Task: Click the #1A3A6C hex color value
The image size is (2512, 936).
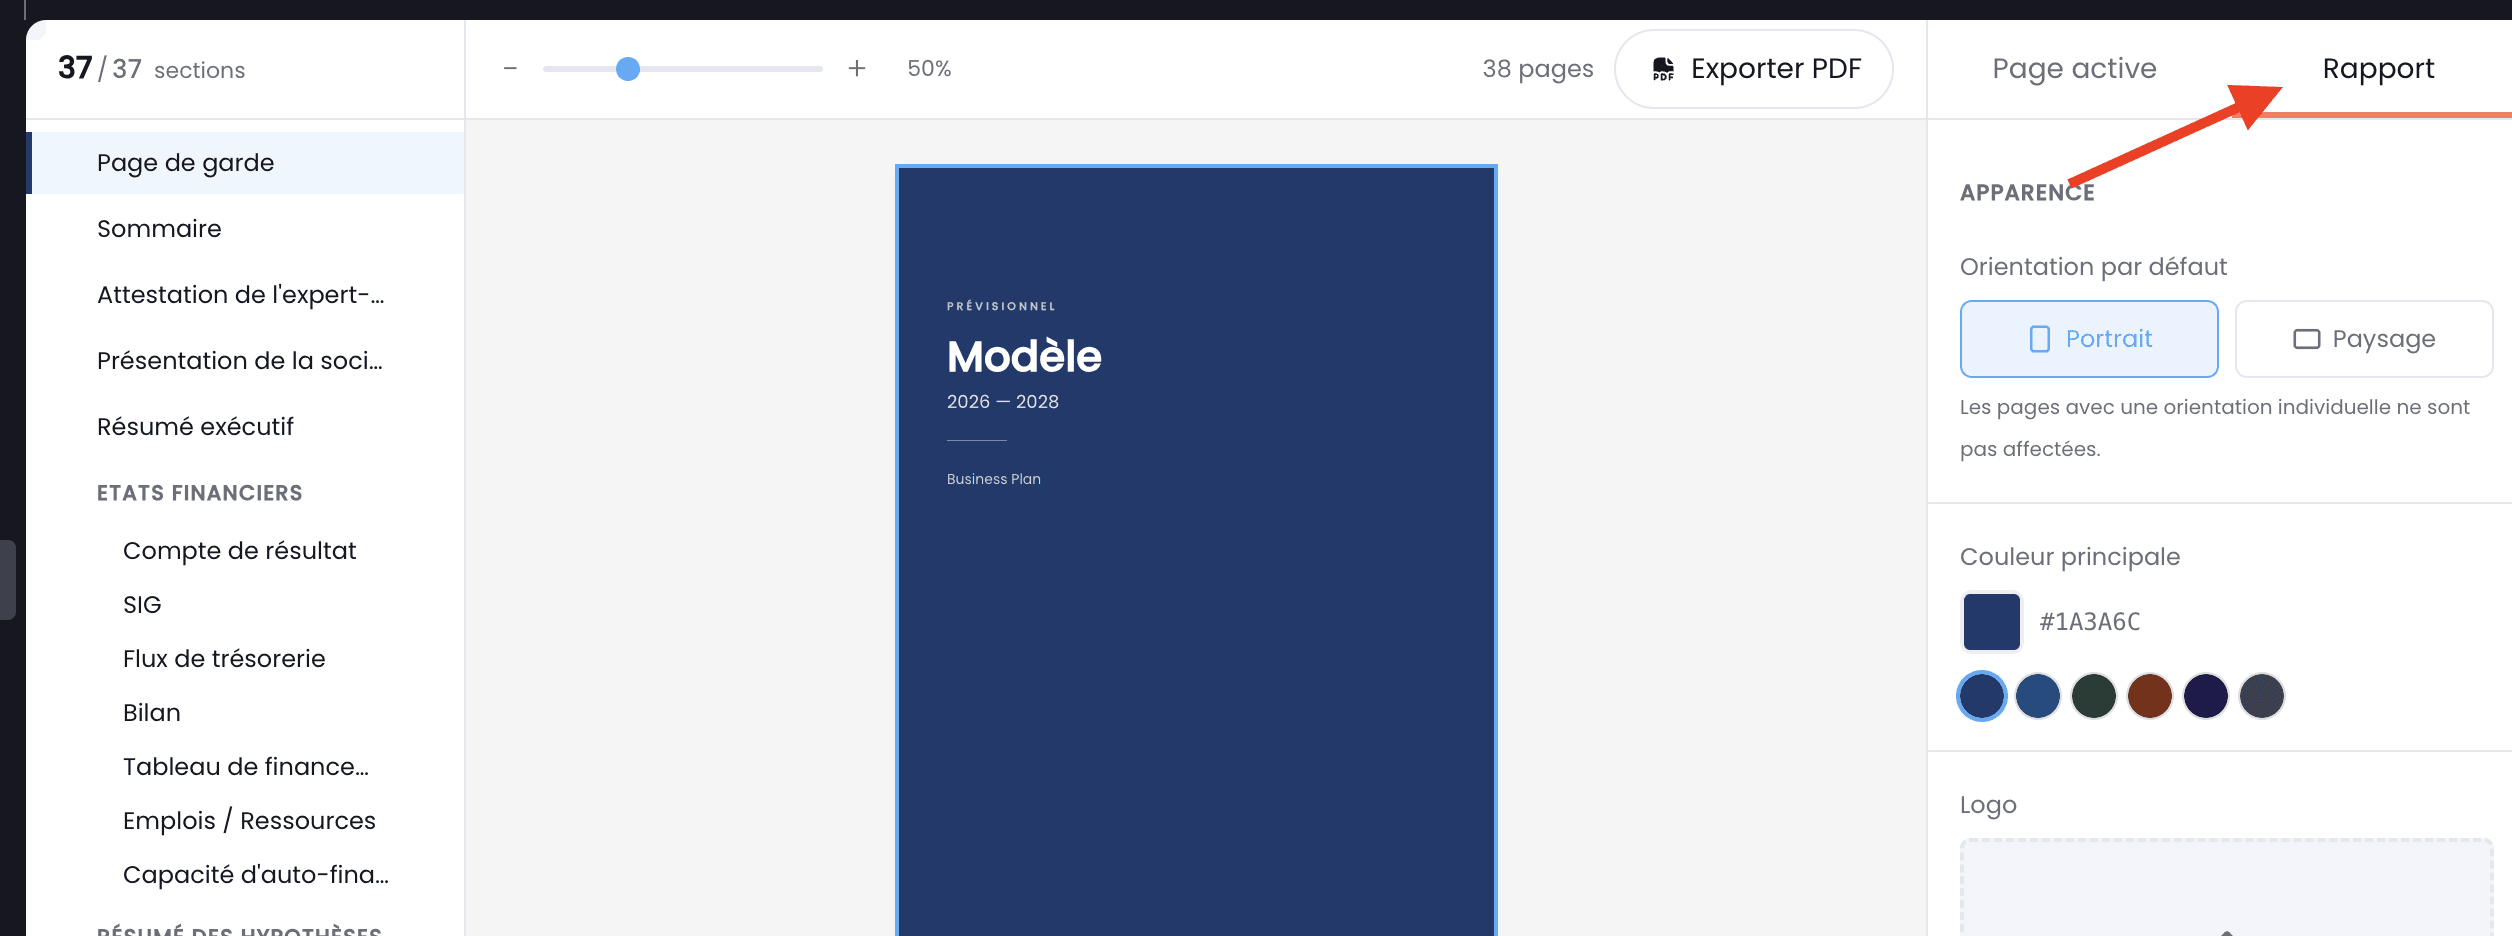Action: (2090, 622)
